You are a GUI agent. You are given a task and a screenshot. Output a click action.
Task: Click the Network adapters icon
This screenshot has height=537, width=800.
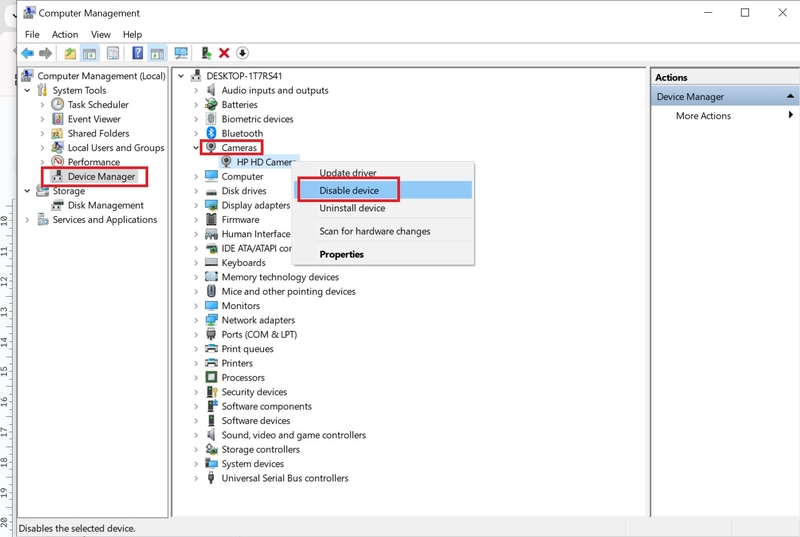211,320
